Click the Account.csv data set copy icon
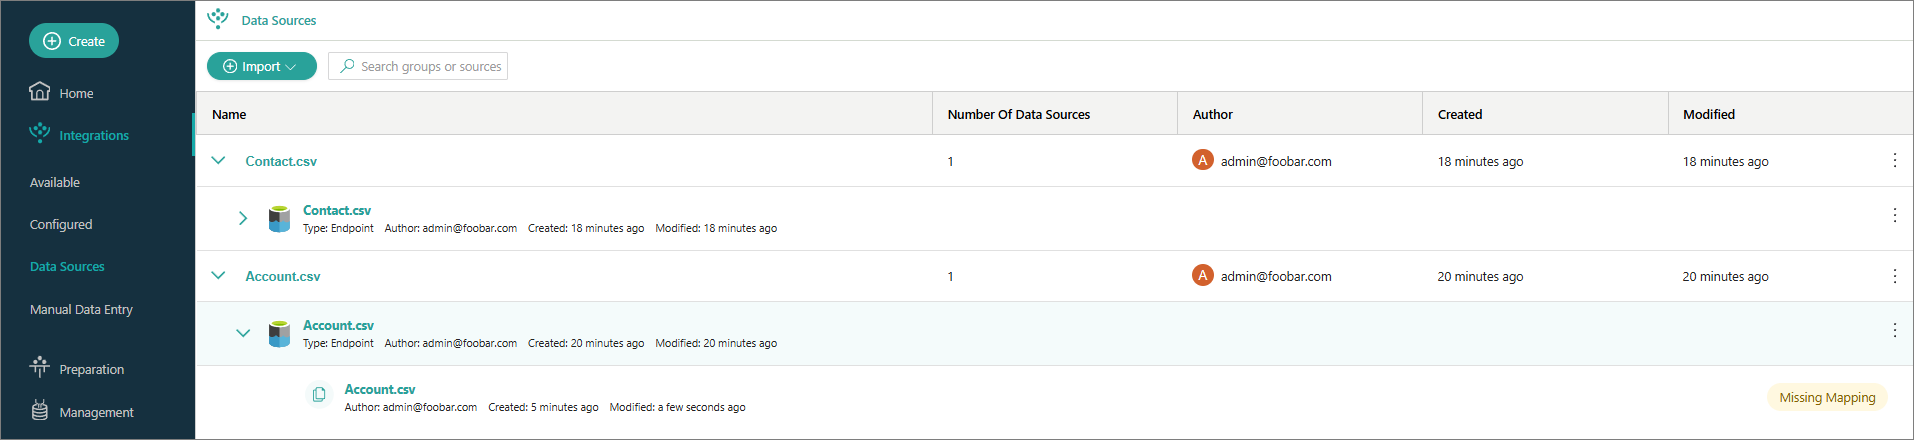The height and width of the screenshot is (440, 1914). [319, 394]
